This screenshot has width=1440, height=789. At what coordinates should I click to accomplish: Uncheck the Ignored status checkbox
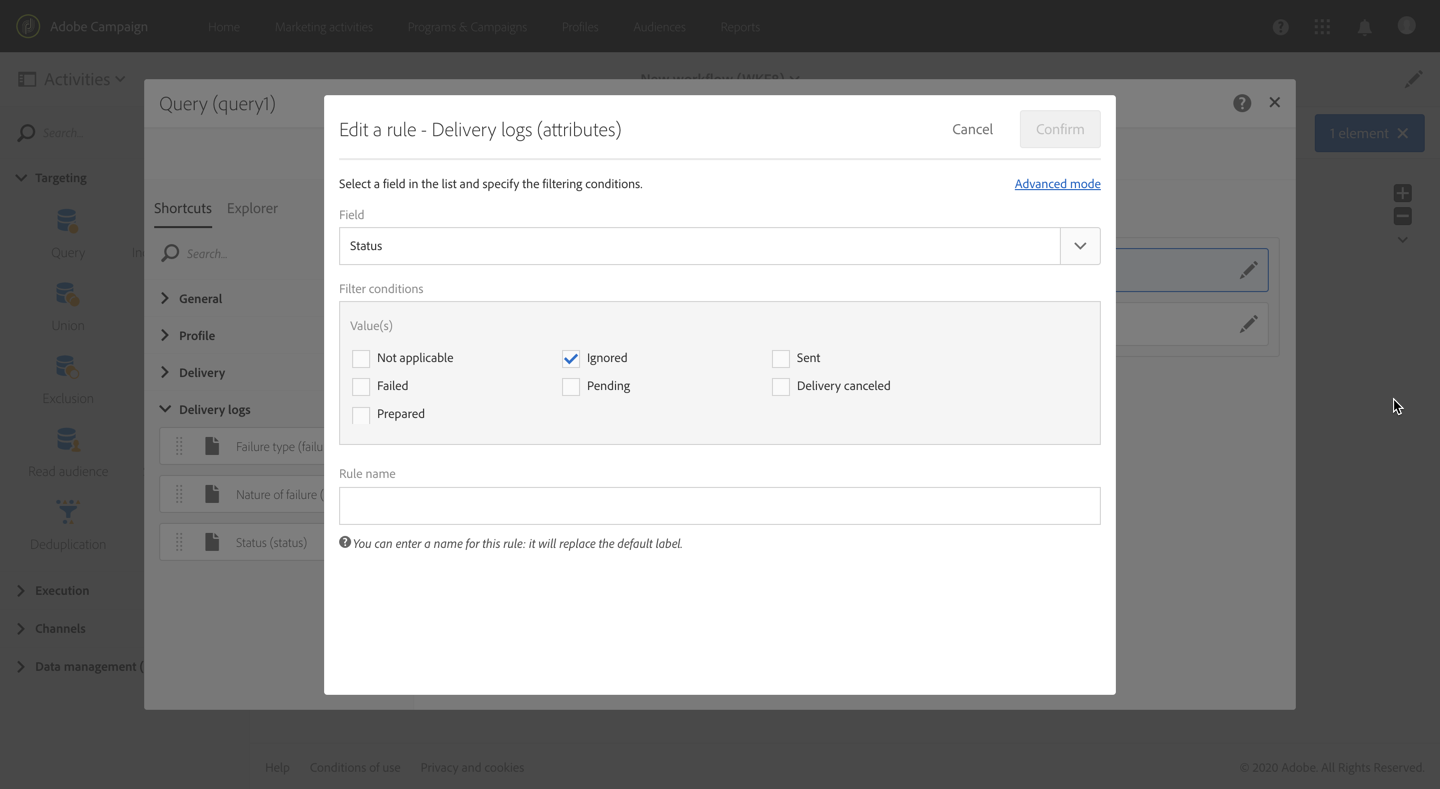pyautogui.click(x=571, y=358)
